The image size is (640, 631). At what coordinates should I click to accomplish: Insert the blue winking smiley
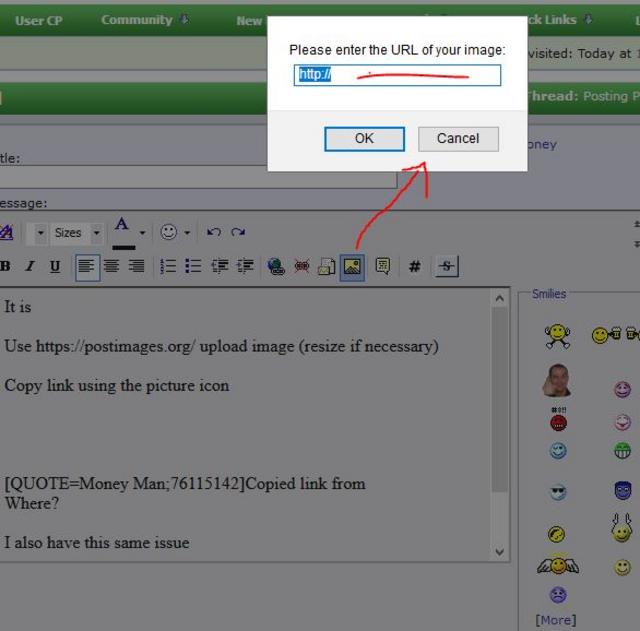pyautogui.click(x=558, y=451)
